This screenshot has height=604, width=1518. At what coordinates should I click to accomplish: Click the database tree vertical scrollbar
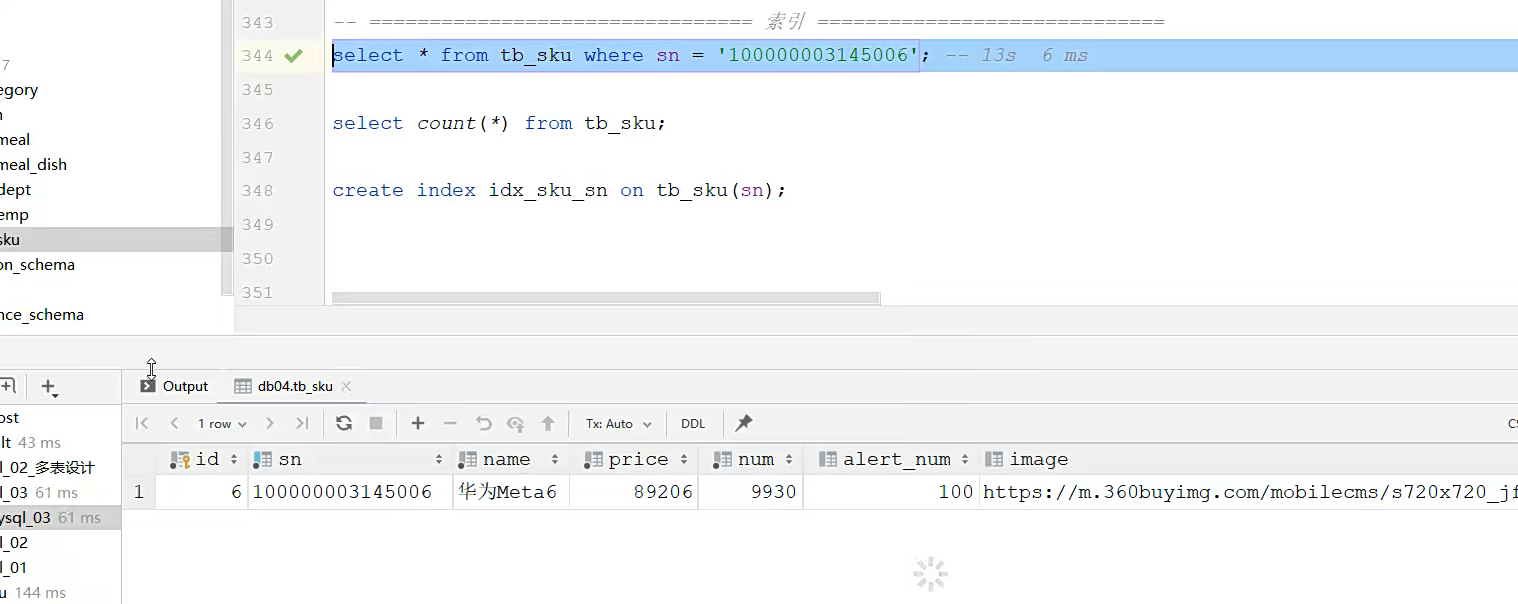(x=227, y=147)
